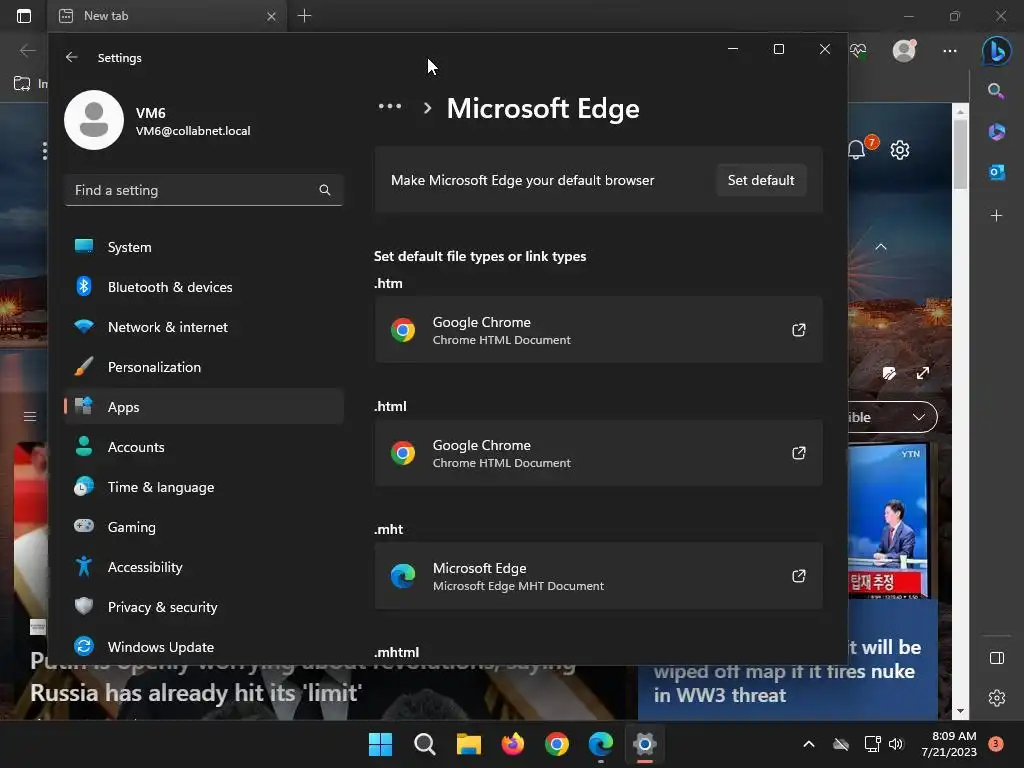1024x768 pixels.
Task: Open Windows Start menu
Action: click(381, 744)
